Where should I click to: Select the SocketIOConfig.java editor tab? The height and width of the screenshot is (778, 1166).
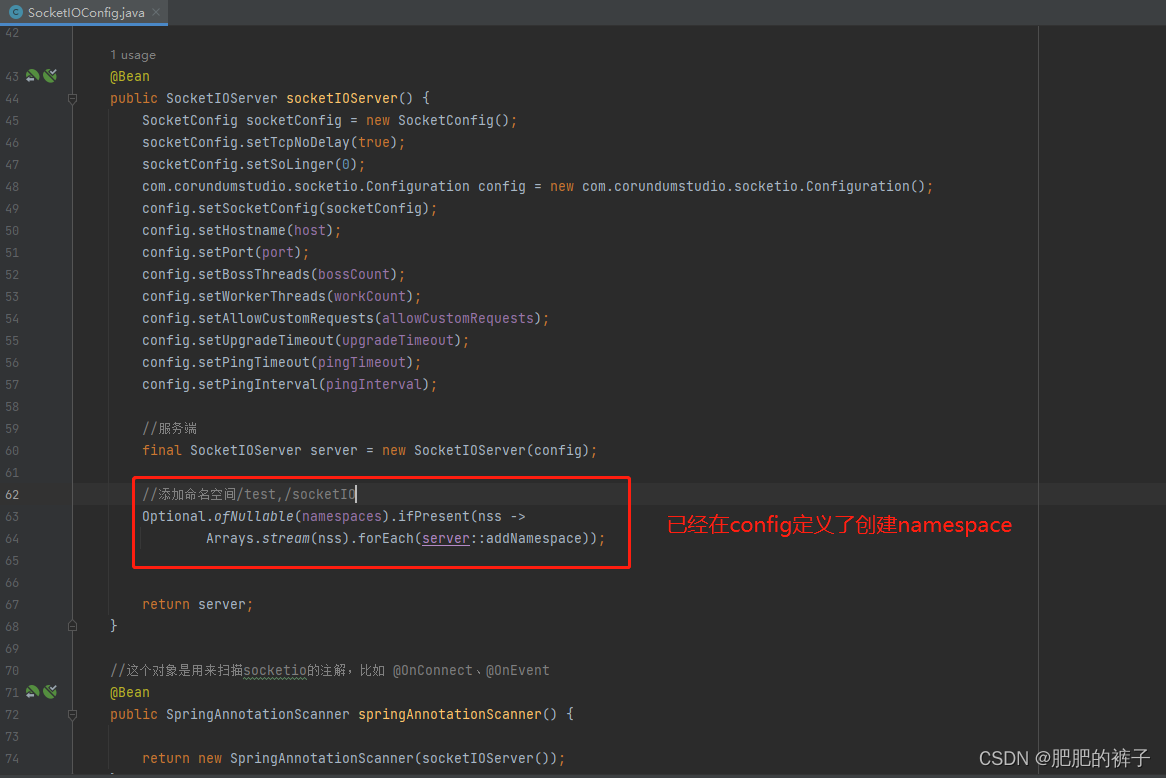click(84, 13)
